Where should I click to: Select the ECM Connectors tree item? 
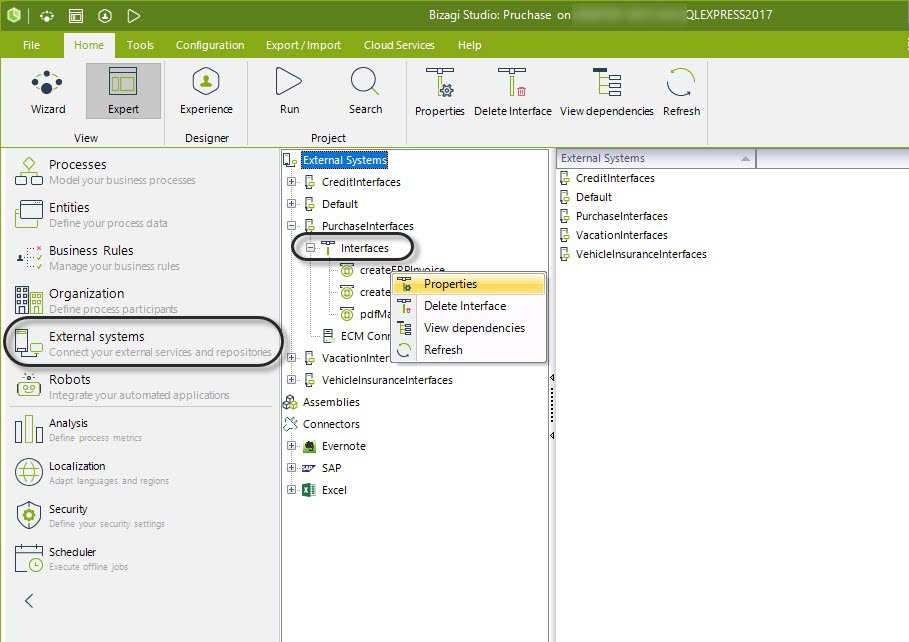(365, 336)
